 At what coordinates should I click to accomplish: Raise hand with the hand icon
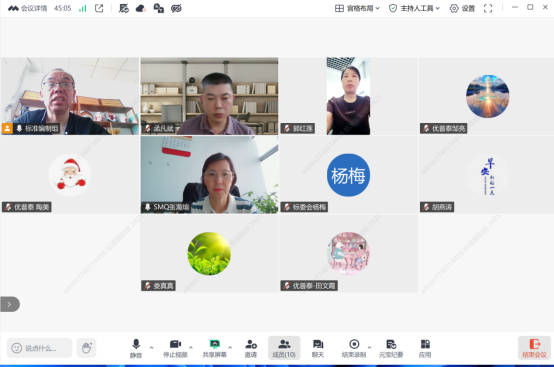(x=87, y=348)
